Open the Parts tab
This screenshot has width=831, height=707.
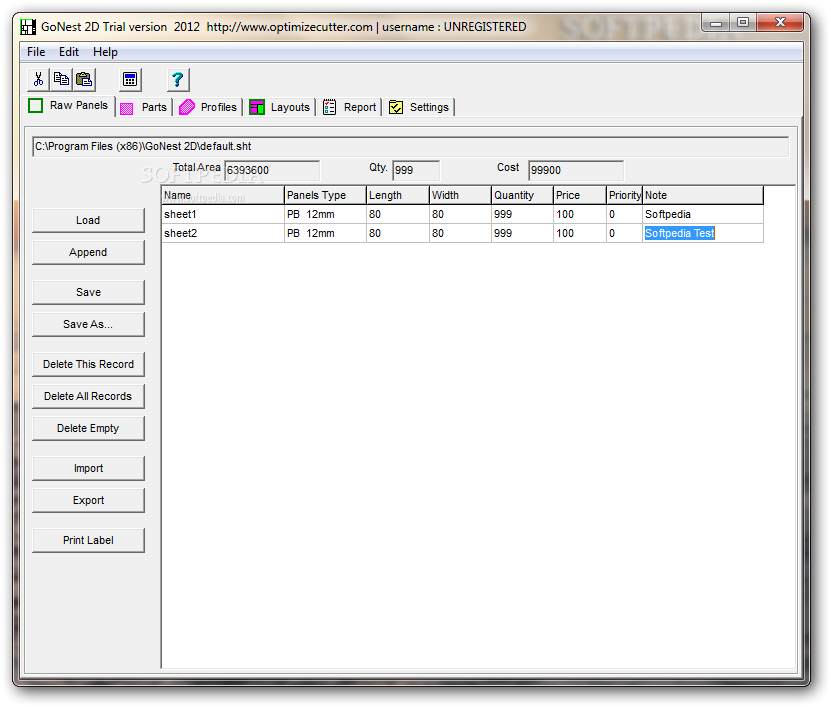click(x=144, y=107)
